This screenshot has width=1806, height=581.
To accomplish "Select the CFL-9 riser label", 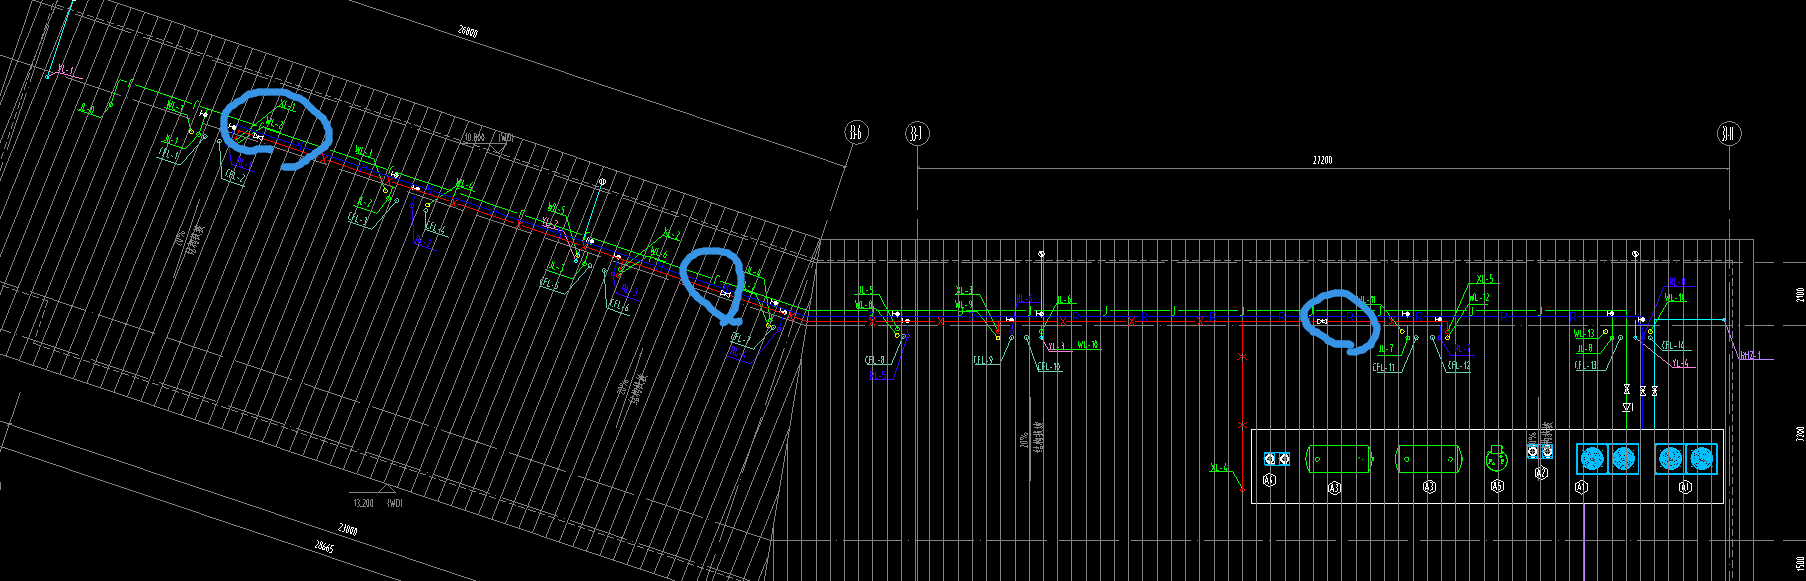I will [984, 360].
